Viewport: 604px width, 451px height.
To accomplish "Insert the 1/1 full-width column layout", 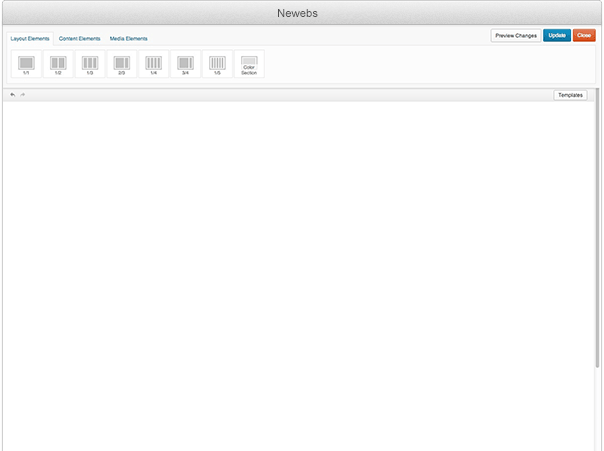I will tap(26, 65).
